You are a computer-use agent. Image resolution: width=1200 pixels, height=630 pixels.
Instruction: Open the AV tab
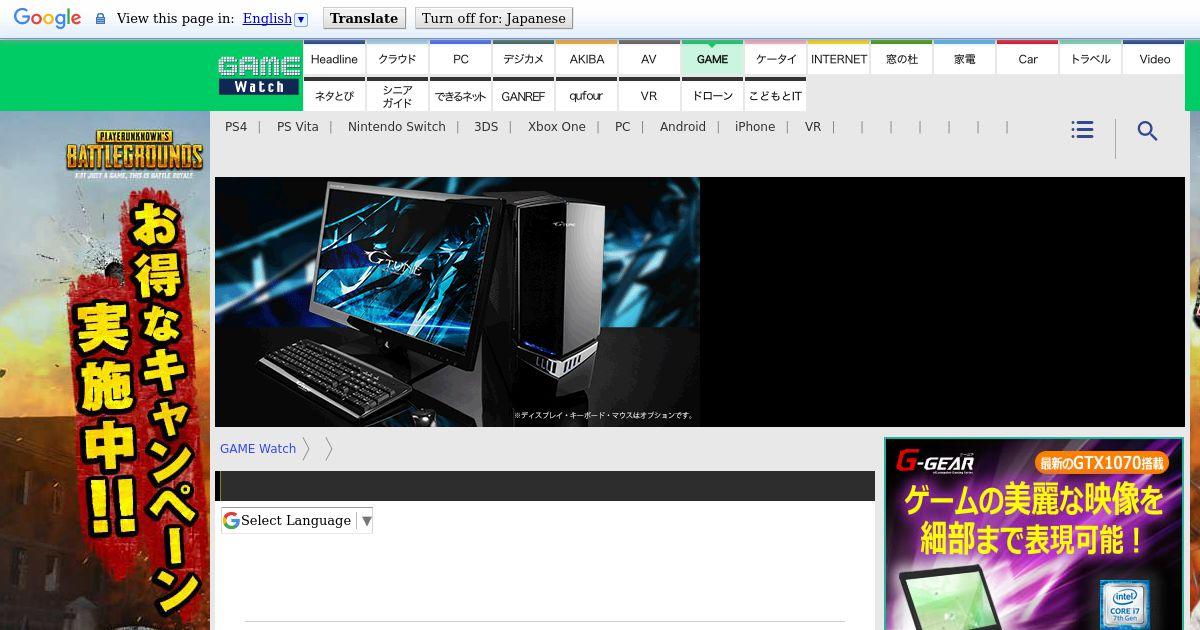(x=649, y=58)
